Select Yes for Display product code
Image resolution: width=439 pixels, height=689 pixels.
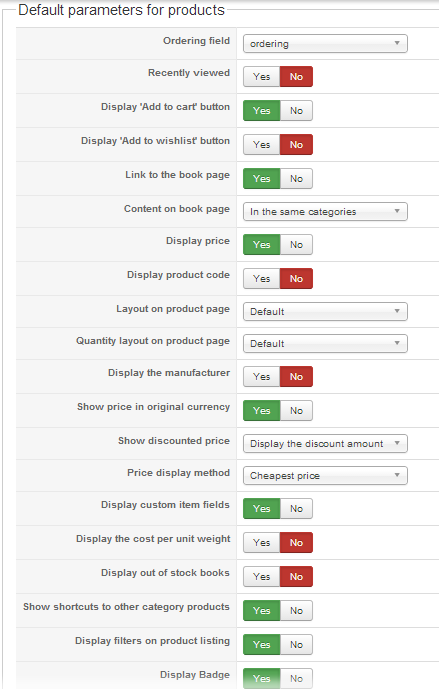(261, 279)
